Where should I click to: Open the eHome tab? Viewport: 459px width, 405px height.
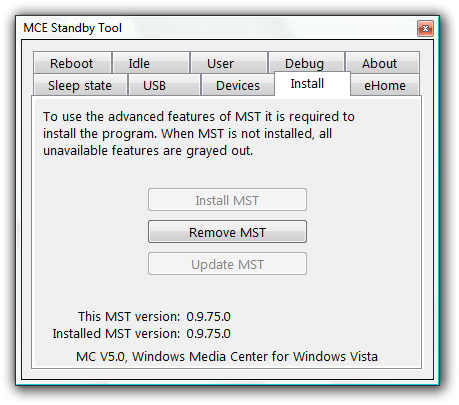tap(385, 85)
